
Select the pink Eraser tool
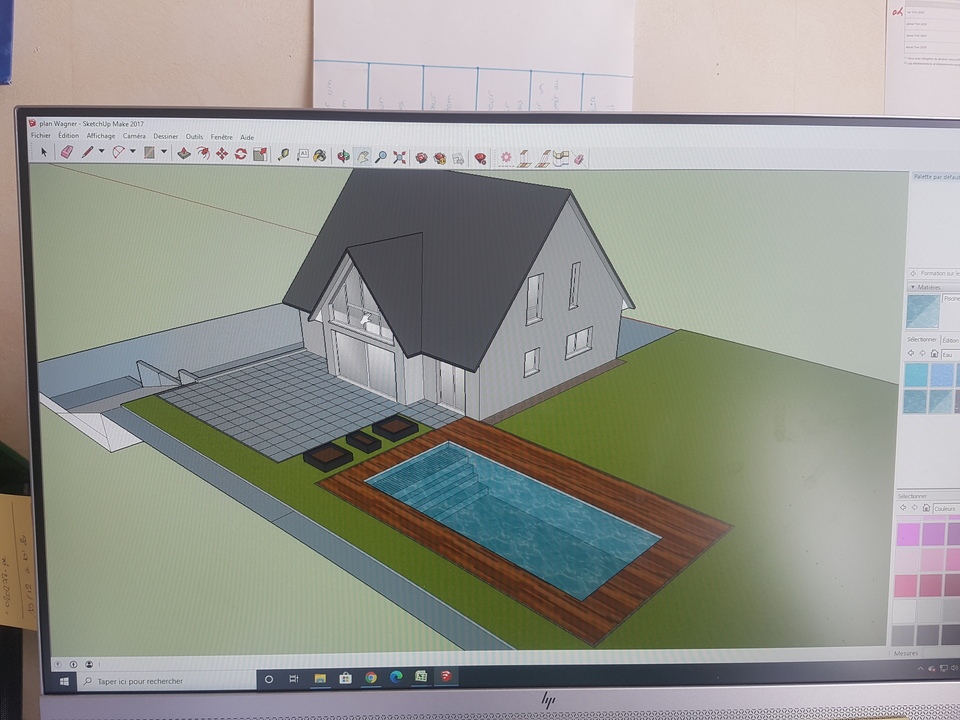67,152
